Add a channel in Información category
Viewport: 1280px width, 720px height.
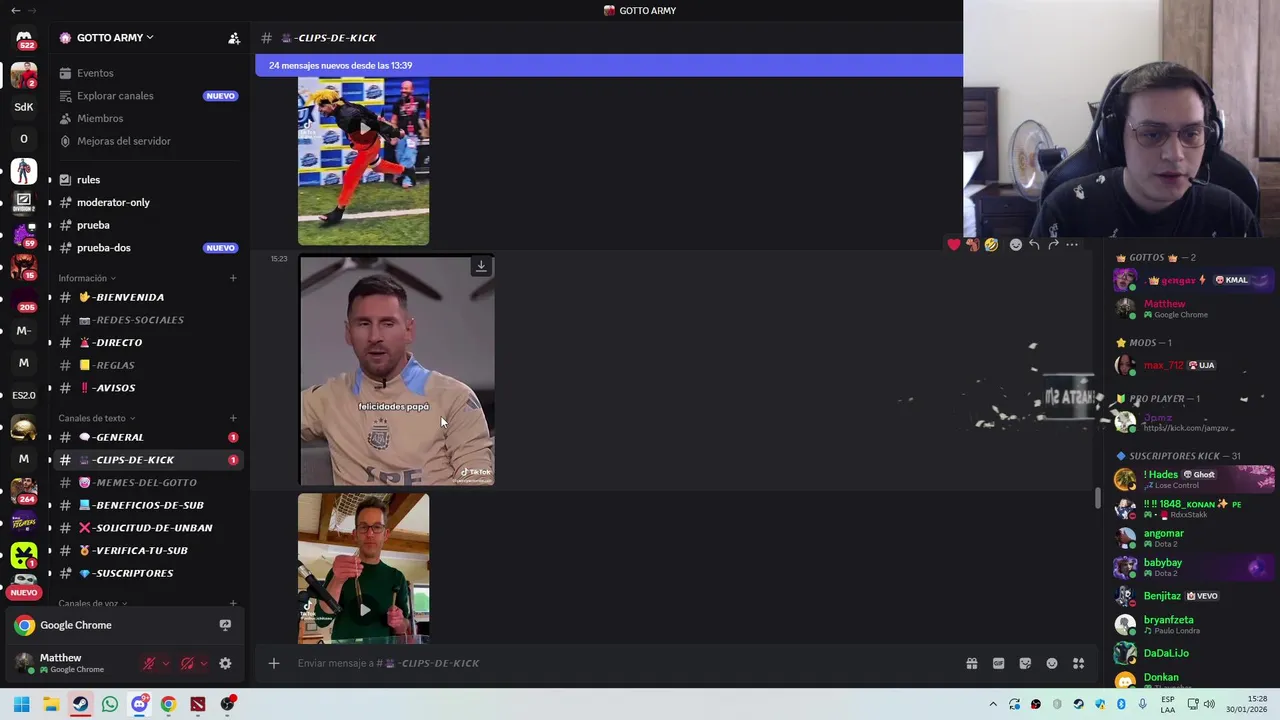233,278
